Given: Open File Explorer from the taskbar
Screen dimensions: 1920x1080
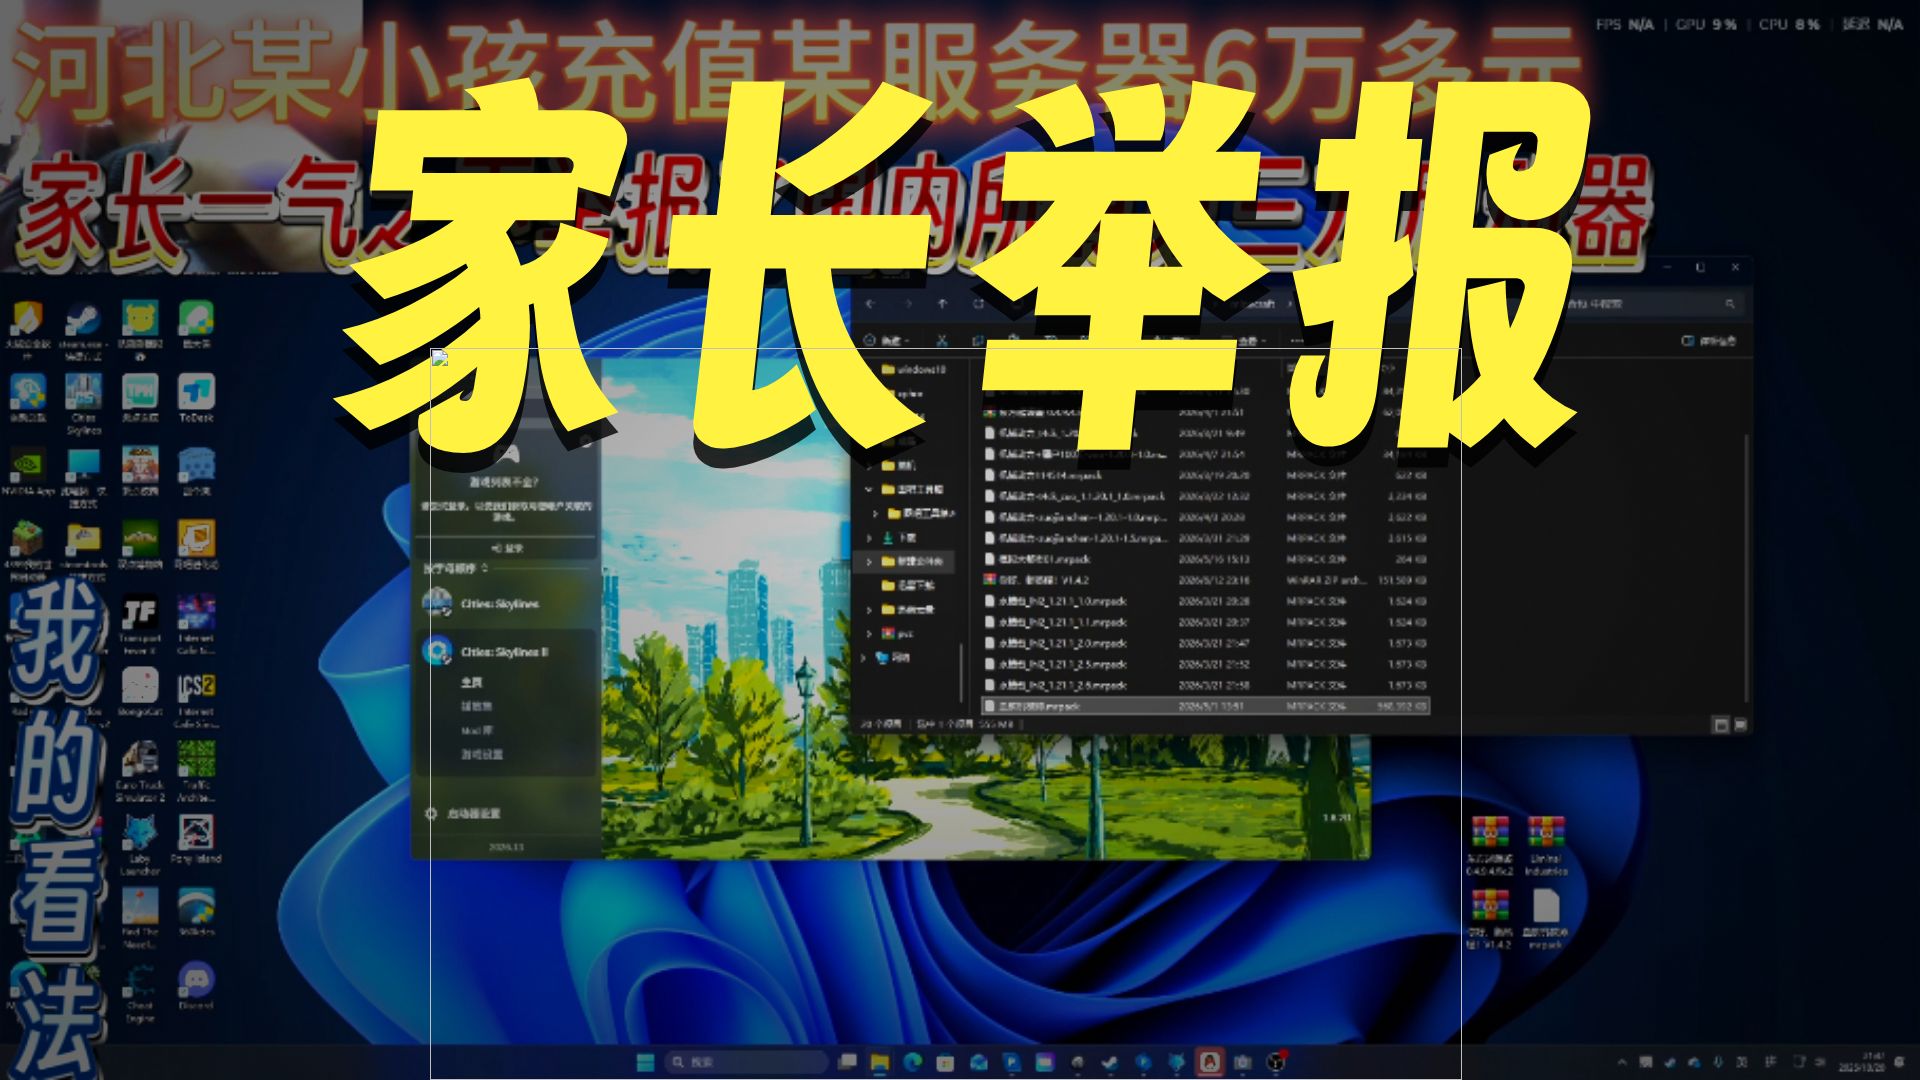Looking at the screenshot, I should (880, 1062).
